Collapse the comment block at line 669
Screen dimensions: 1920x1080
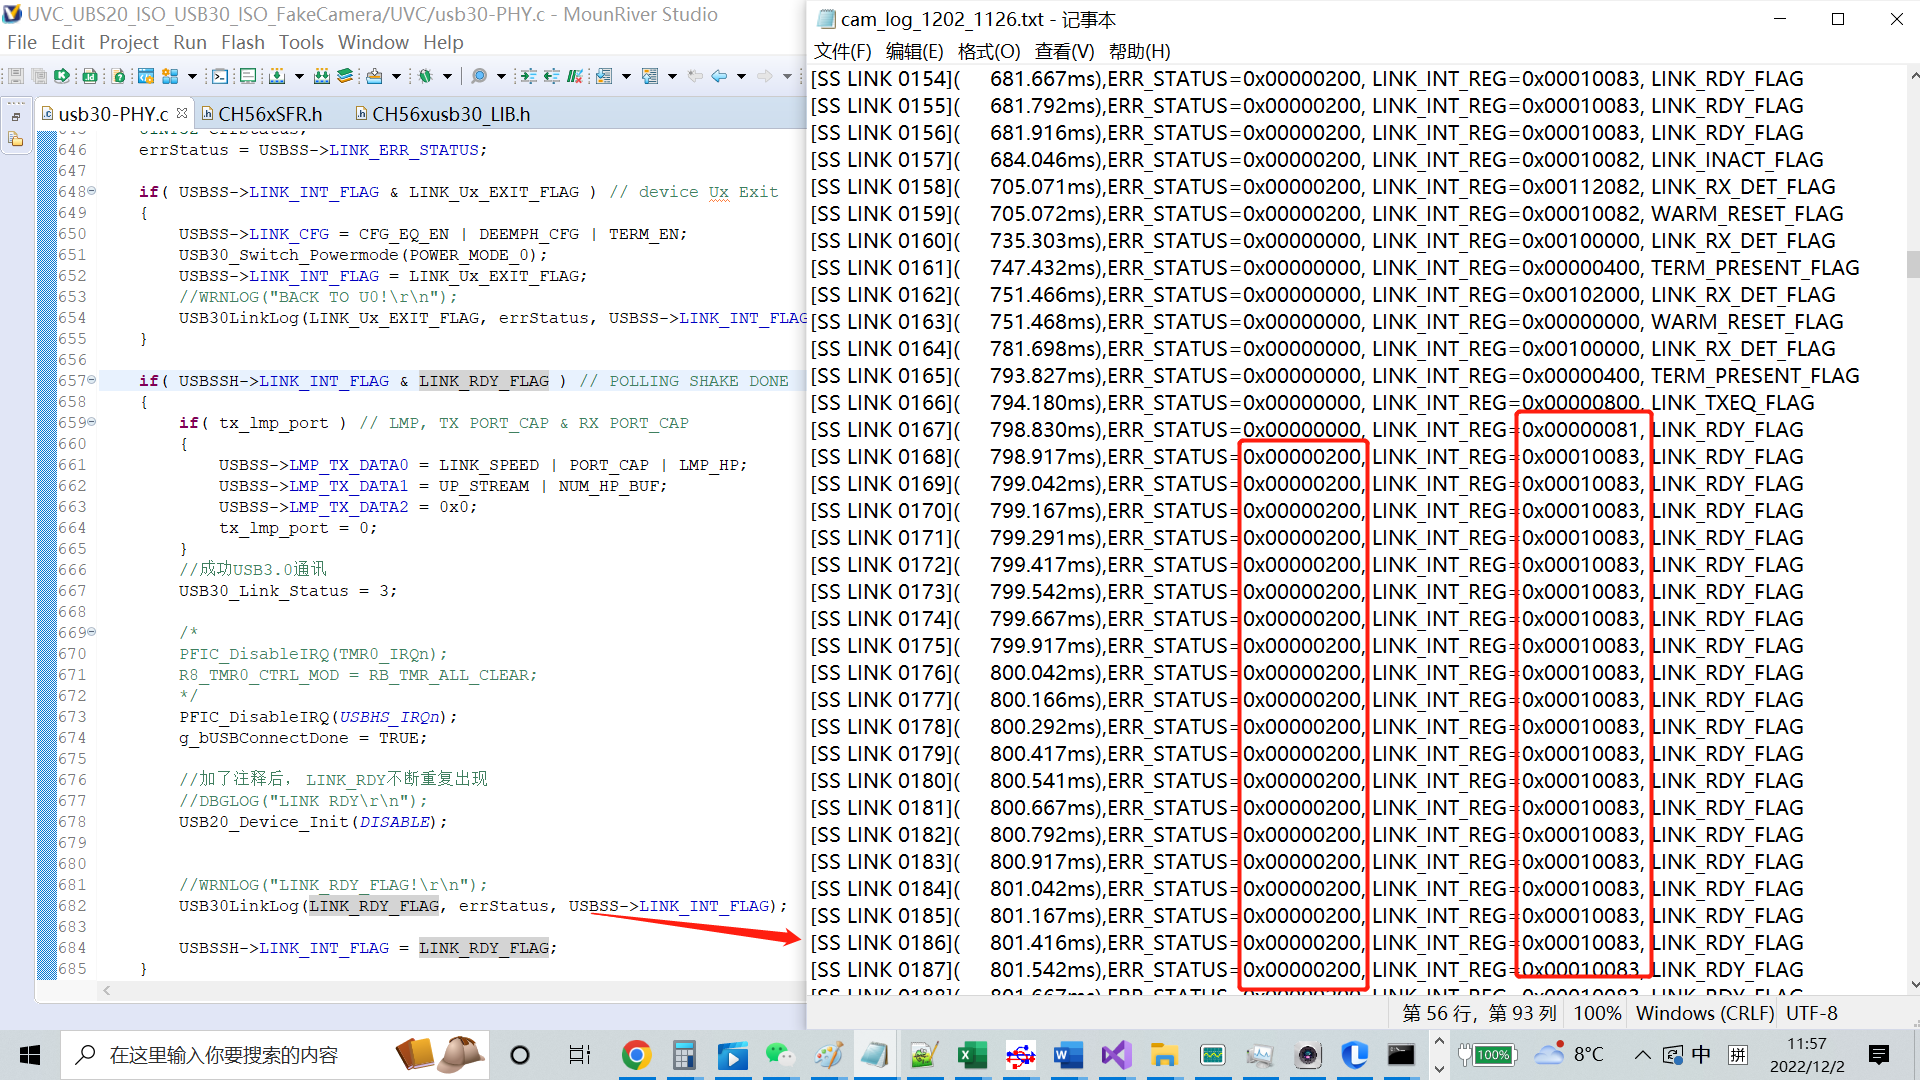(x=92, y=632)
